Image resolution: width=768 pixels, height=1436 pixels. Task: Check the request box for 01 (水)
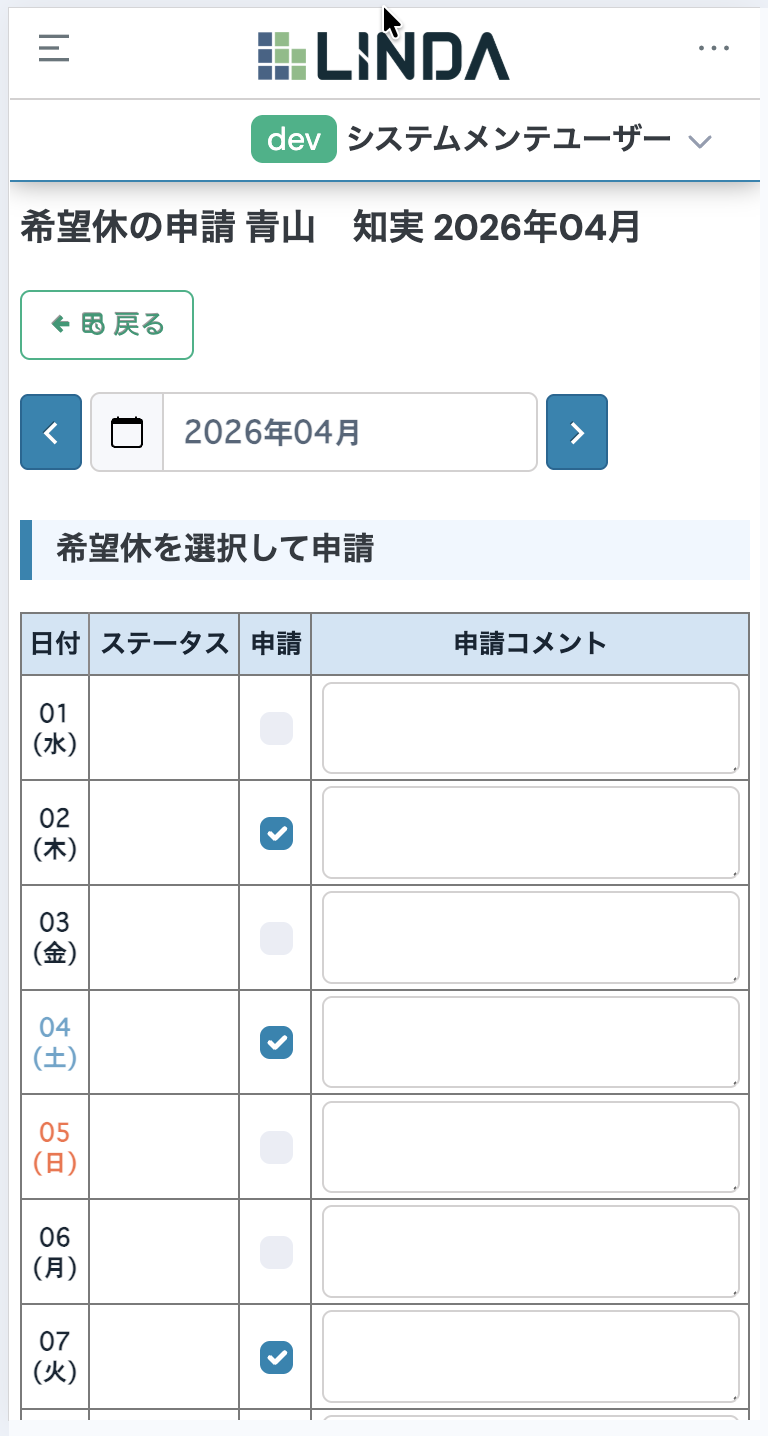click(x=276, y=728)
